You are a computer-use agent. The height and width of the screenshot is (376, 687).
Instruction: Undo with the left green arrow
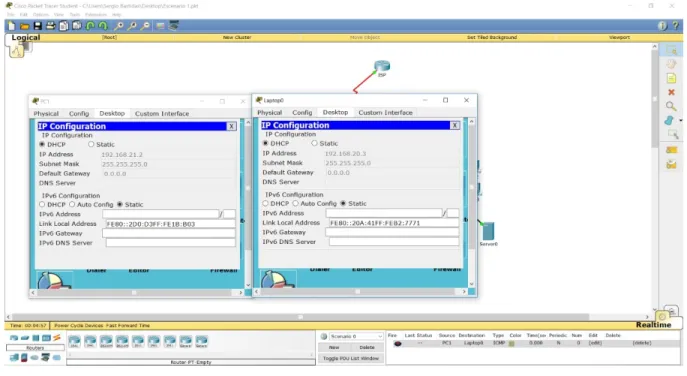[x=90, y=26]
